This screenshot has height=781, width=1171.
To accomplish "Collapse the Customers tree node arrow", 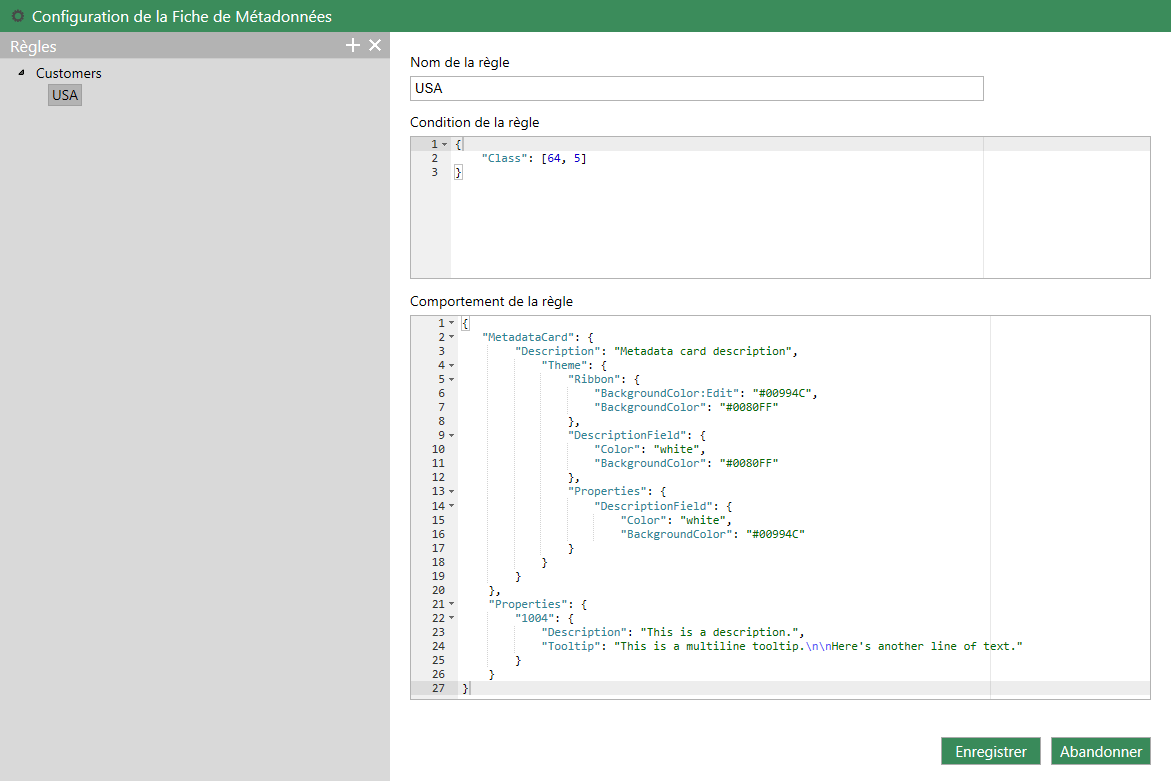I will 22,73.
